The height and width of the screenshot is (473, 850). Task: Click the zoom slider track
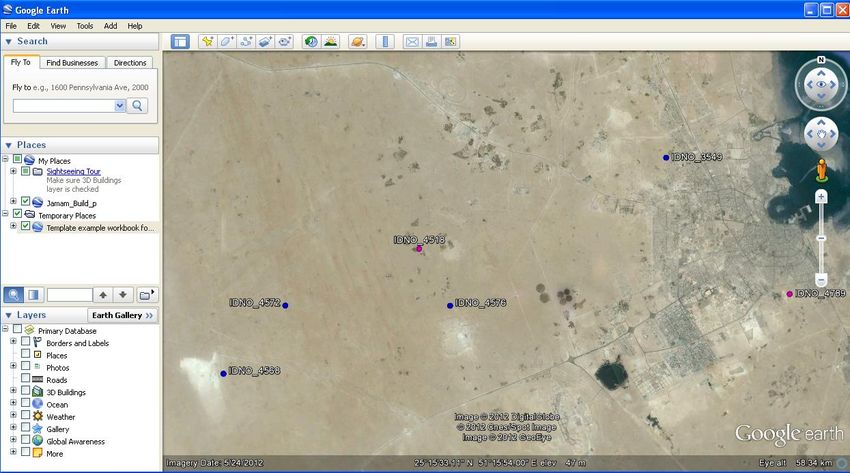(821, 238)
